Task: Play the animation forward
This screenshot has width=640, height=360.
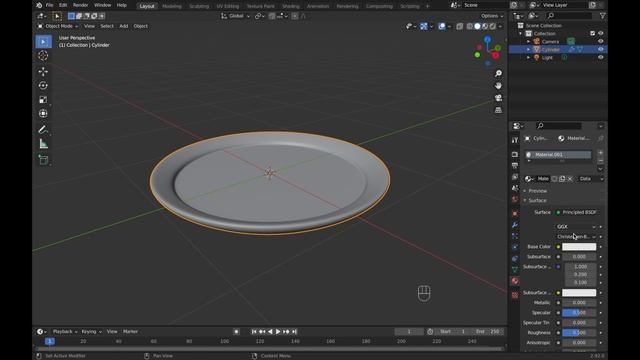Action: click(x=278, y=332)
